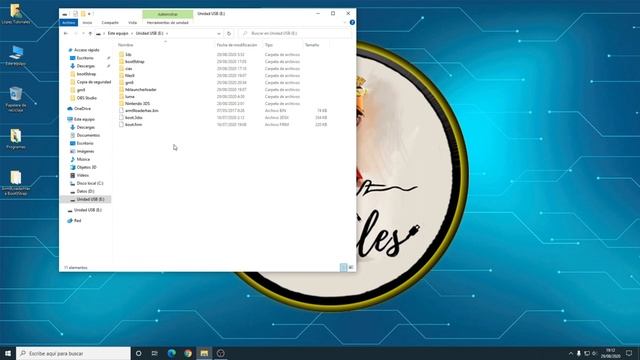The height and width of the screenshot is (360, 640).
Task: Go up one folder level
Action: (x=90, y=33)
